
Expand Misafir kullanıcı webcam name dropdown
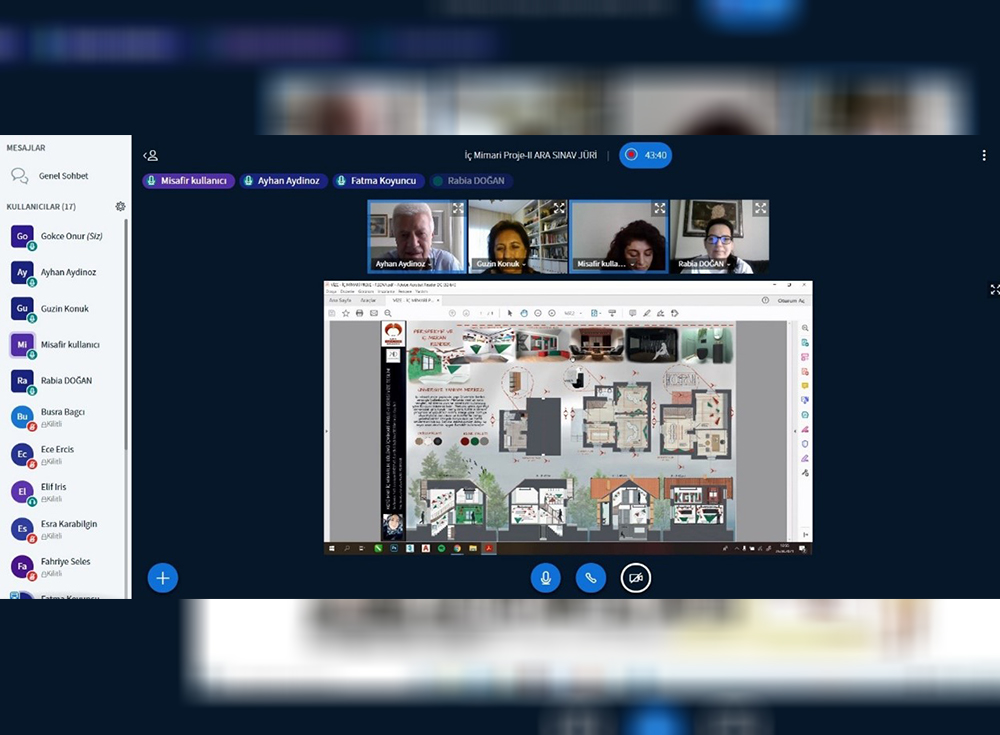(603, 264)
